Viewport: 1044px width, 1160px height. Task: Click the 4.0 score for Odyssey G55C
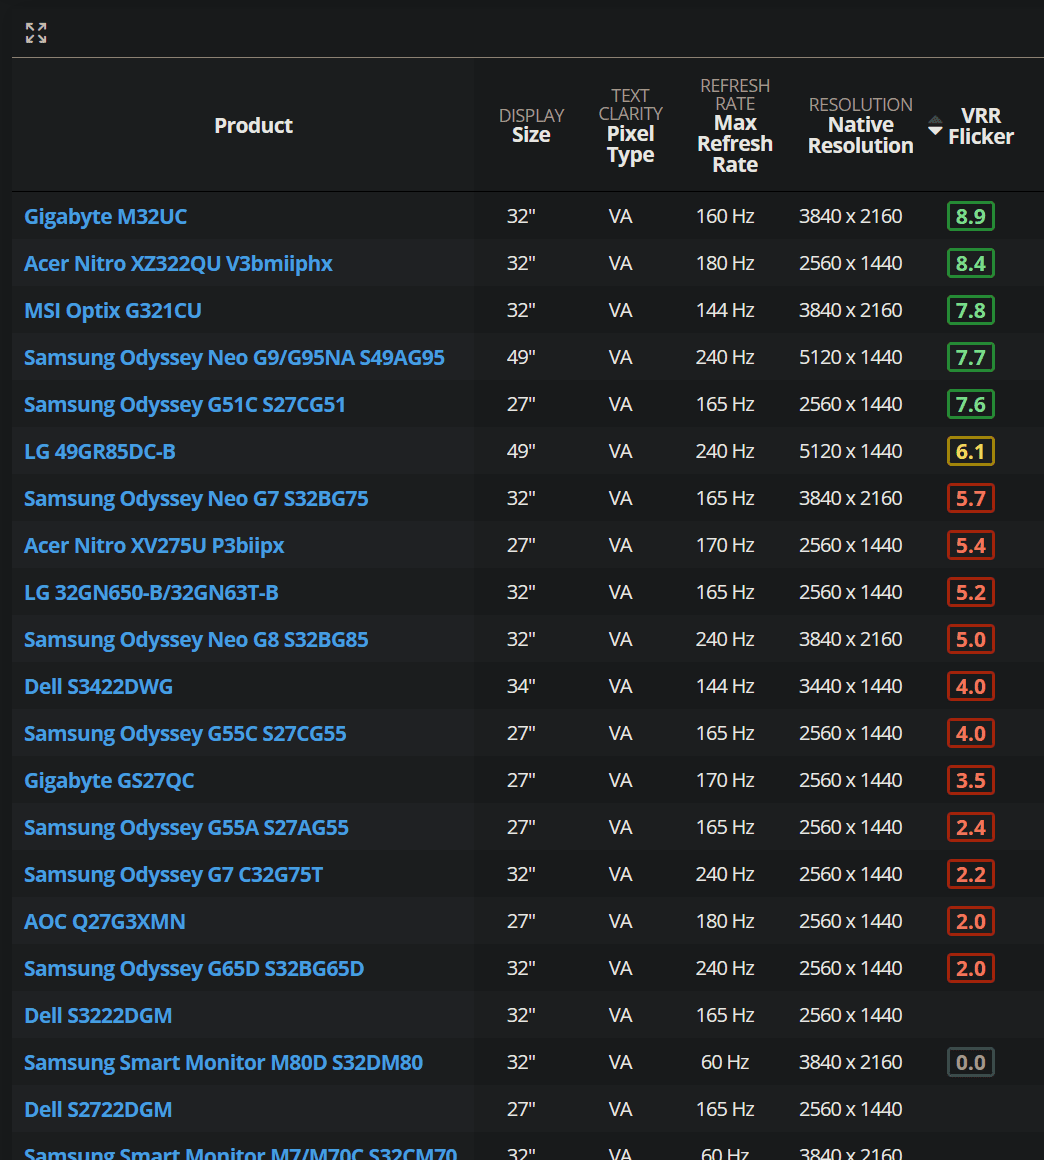[x=971, y=733]
